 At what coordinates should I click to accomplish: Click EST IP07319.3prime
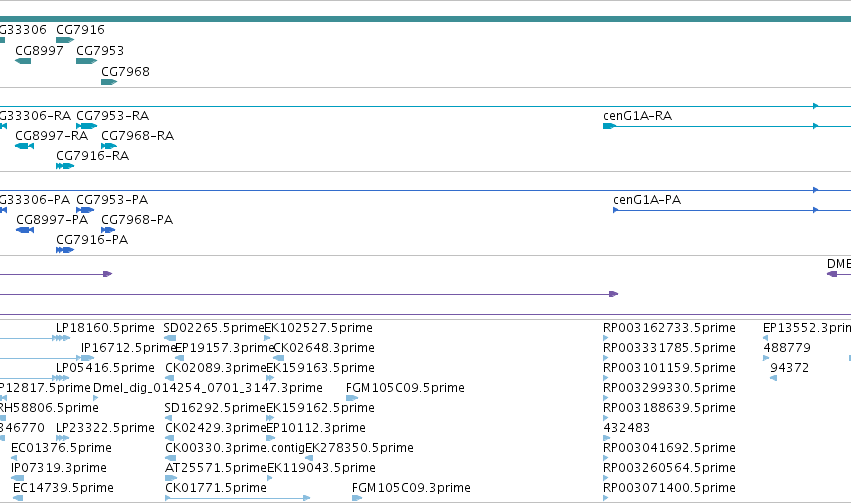tap(59, 468)
